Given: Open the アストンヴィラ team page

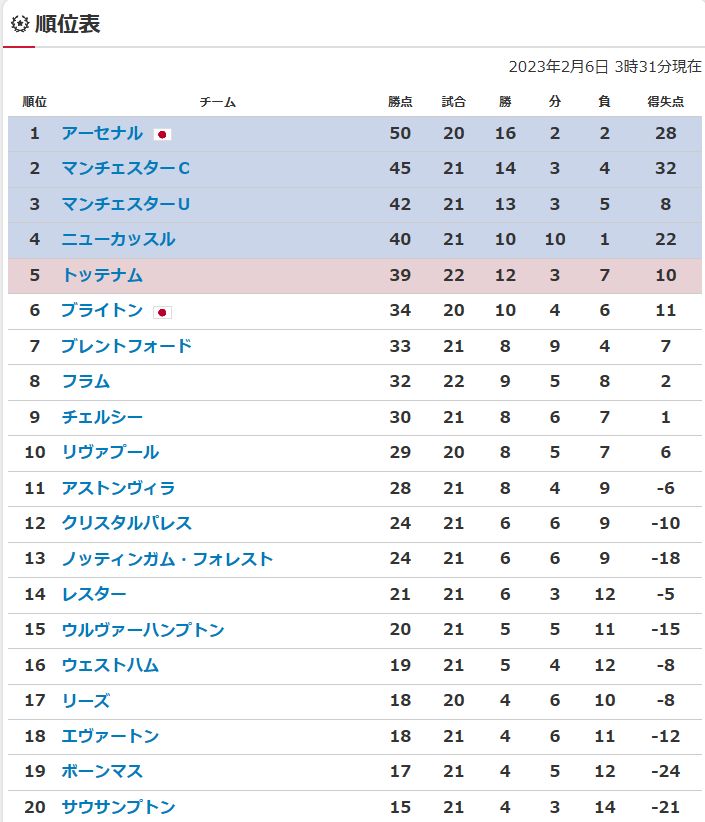Looking at the screenshot, I should point(118,488).
